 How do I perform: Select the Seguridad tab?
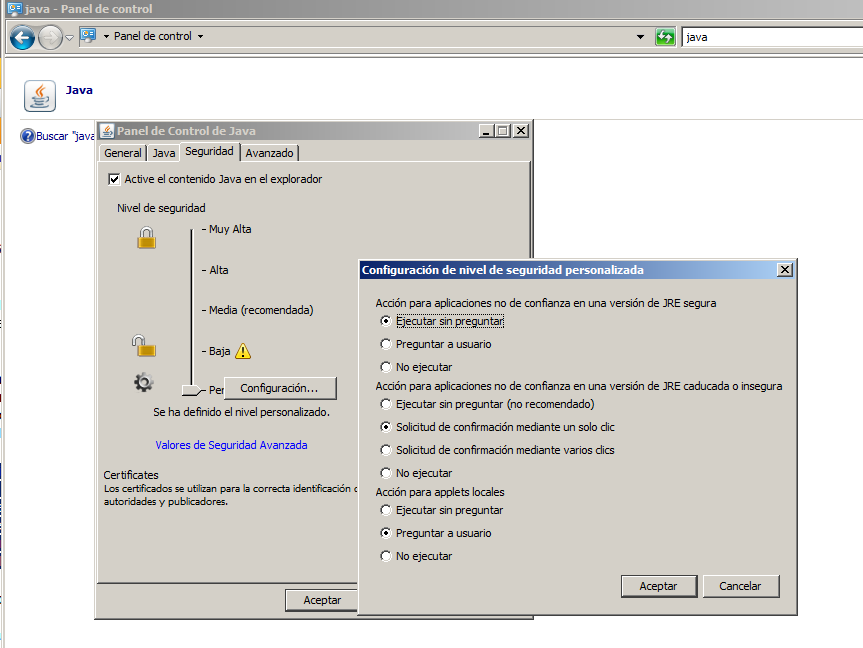coord(209,151)
